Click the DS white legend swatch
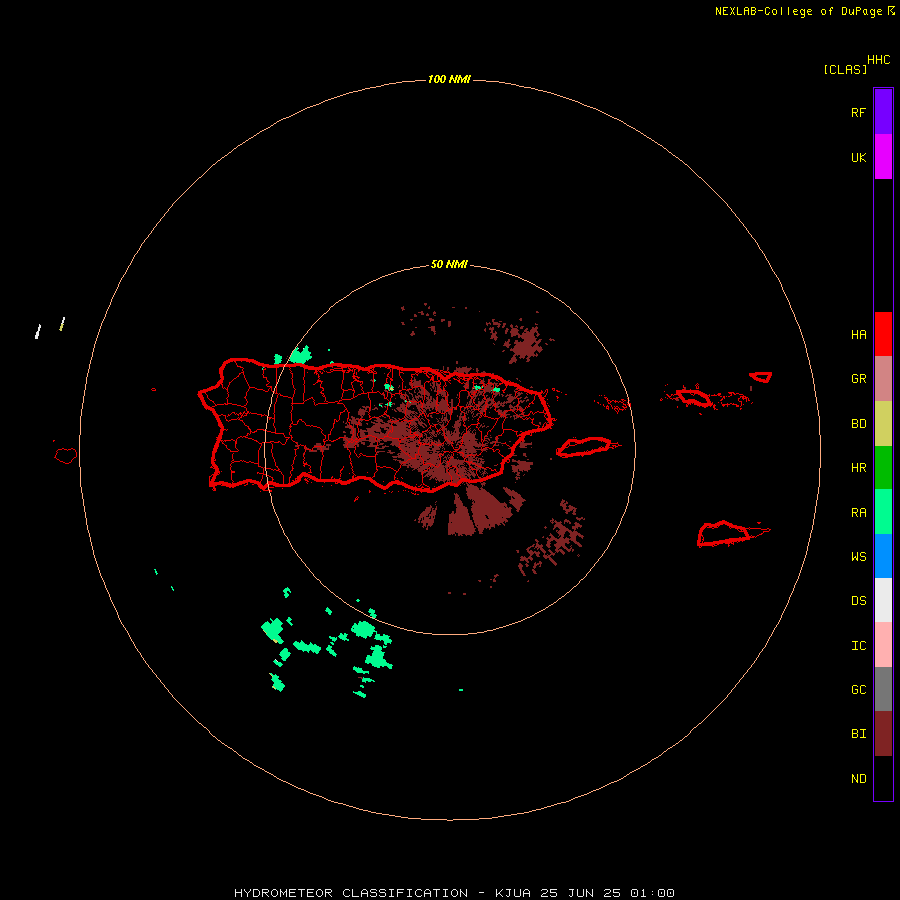The image size is (900, 900). pyautogui.click(x=883, y=600)
